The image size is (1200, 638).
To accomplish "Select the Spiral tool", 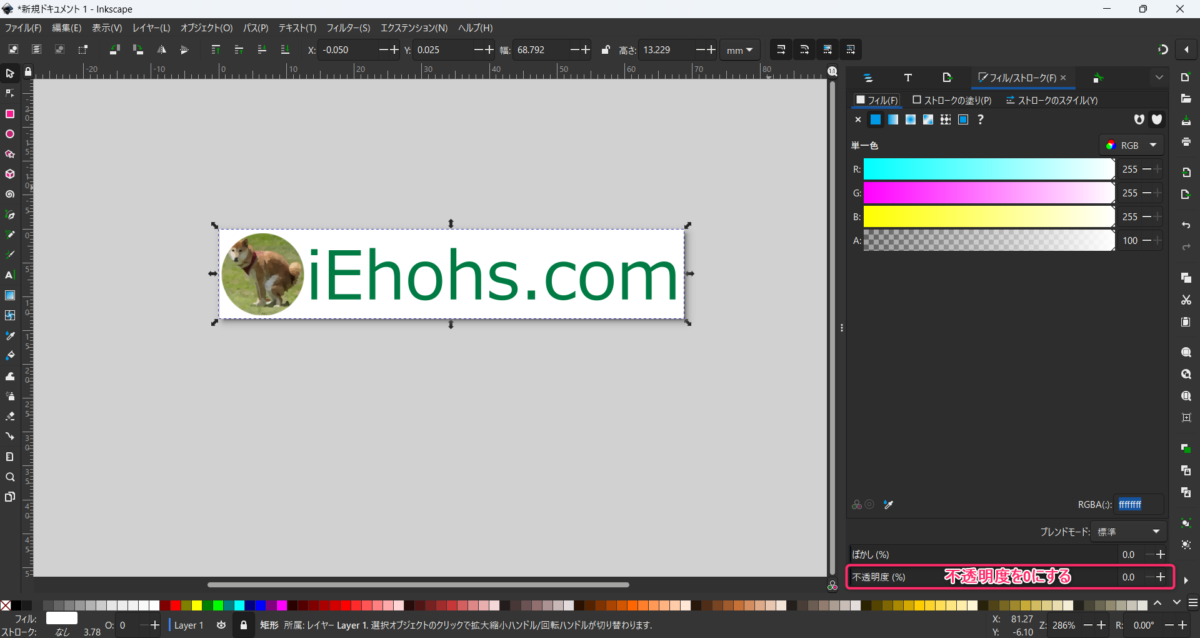I will pos(10,194).
